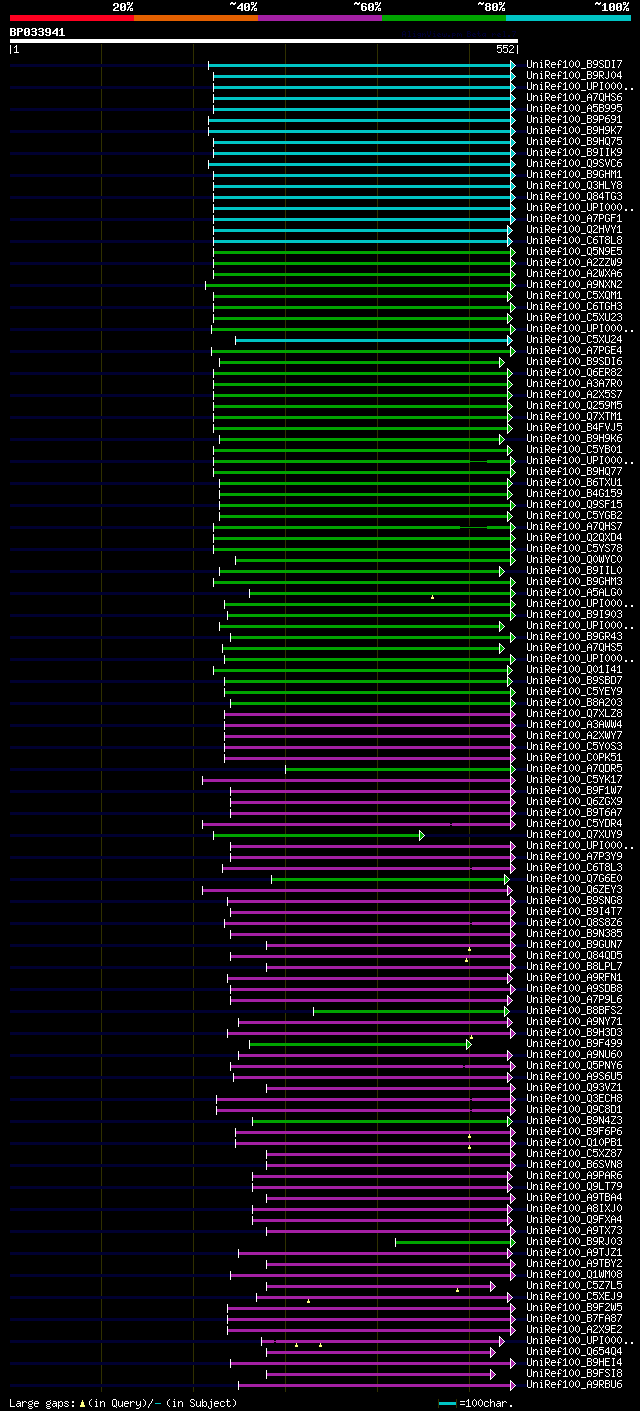Open hit UniRef100_B9N4Z3
The height and width of the screenshot is (1411, 640).
(x=574, y=1120)
